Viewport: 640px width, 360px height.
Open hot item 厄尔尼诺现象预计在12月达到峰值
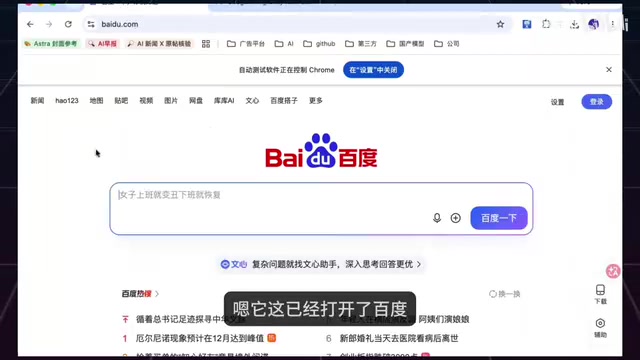tap(200, 338)
